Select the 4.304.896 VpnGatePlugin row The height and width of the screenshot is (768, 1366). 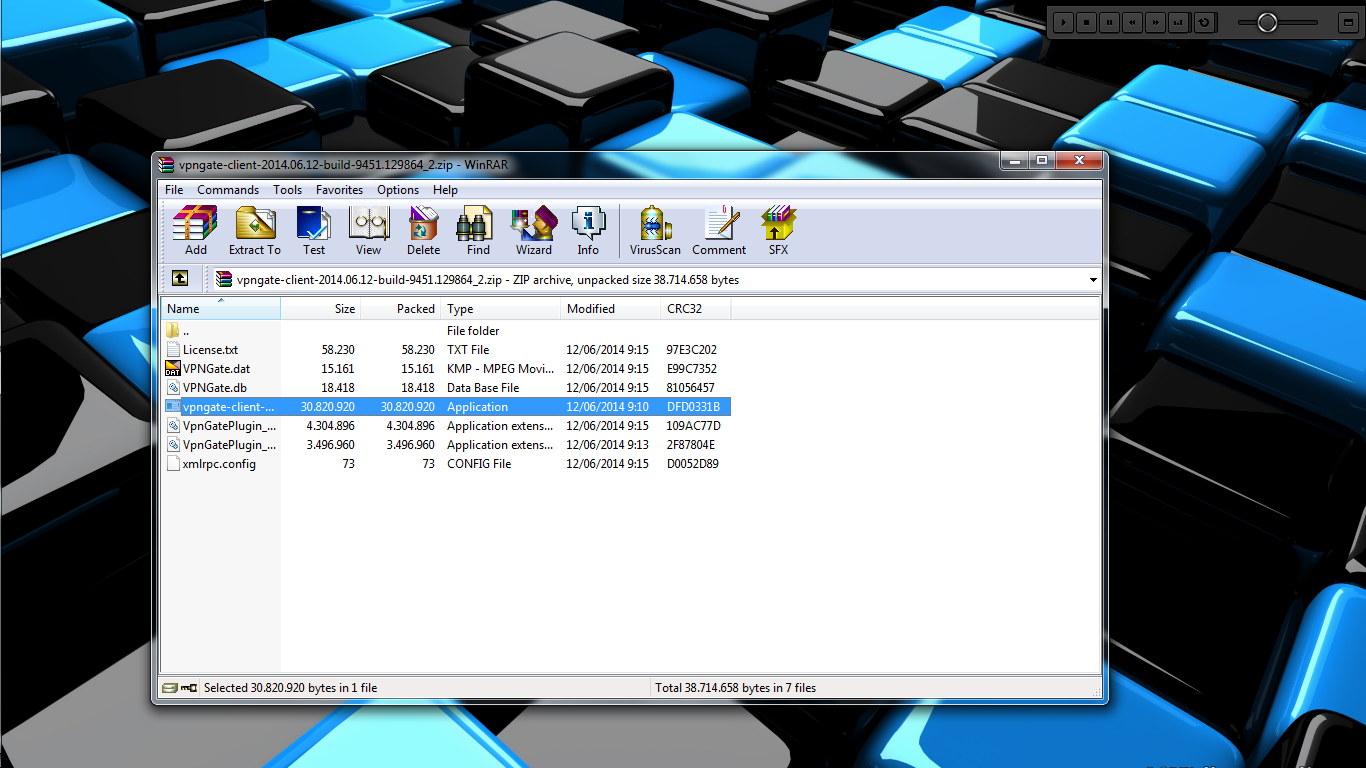coord(446,426)
